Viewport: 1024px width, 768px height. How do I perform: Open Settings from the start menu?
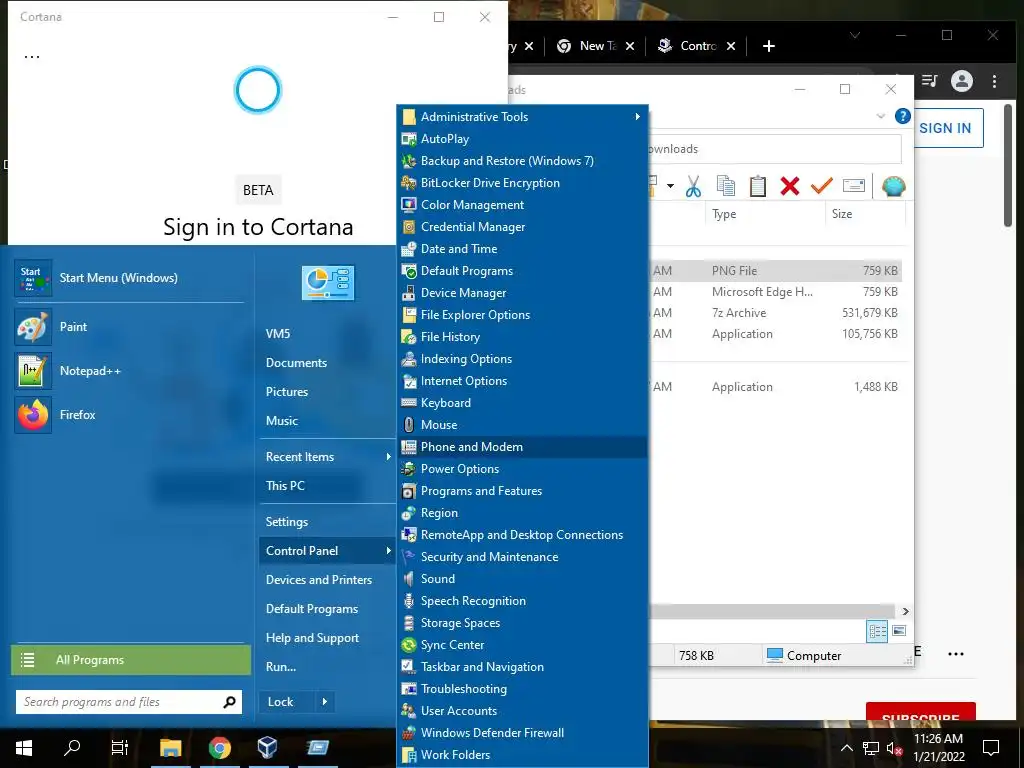pyautogui.click(x=287, y=522)
